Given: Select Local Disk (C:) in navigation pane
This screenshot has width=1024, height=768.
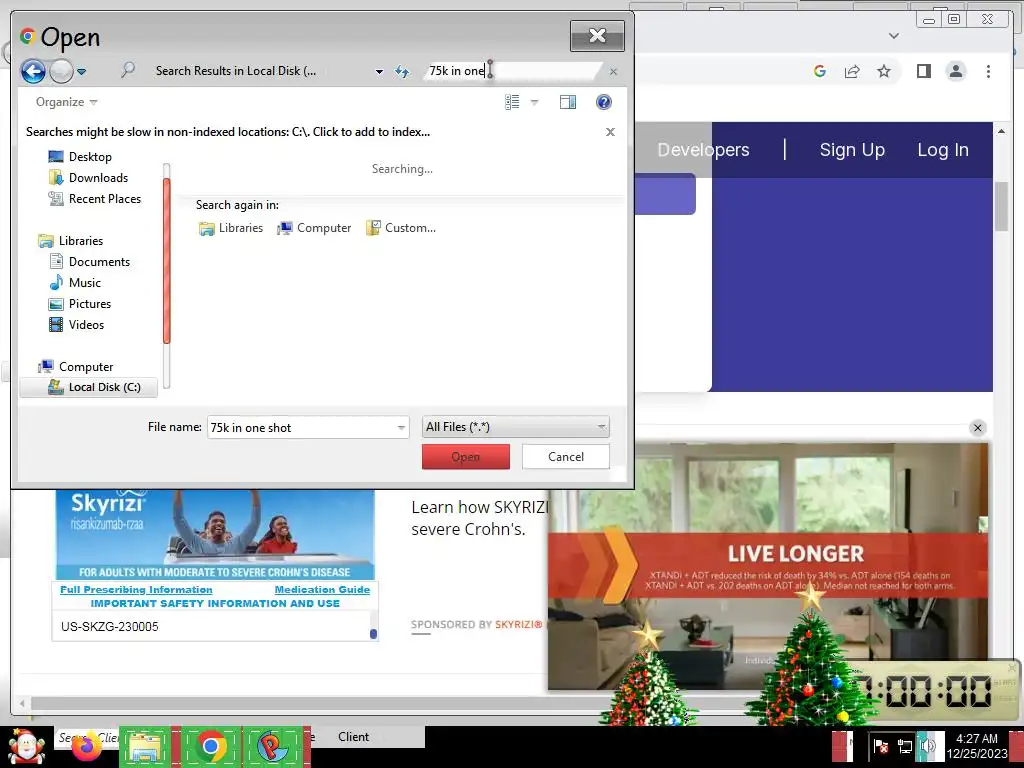Looking at the screenshot, I should click(x=89, y=387).
